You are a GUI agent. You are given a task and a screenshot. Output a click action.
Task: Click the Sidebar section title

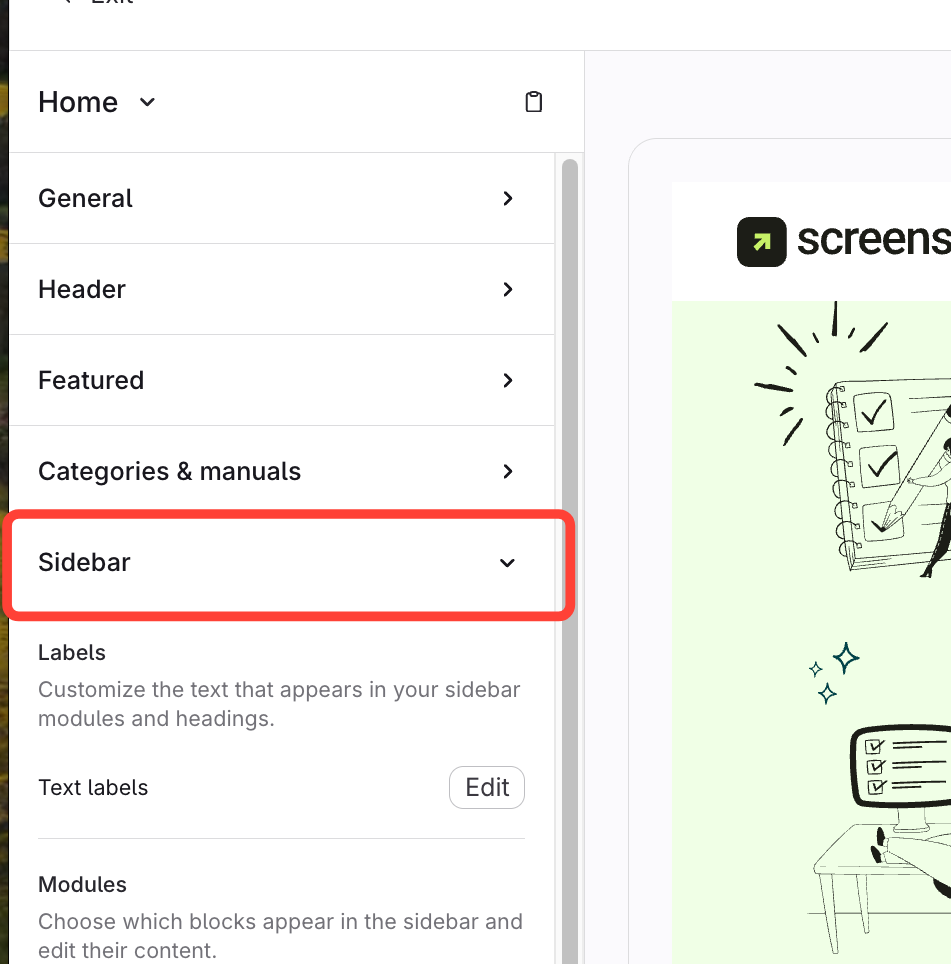click(84, 563)
